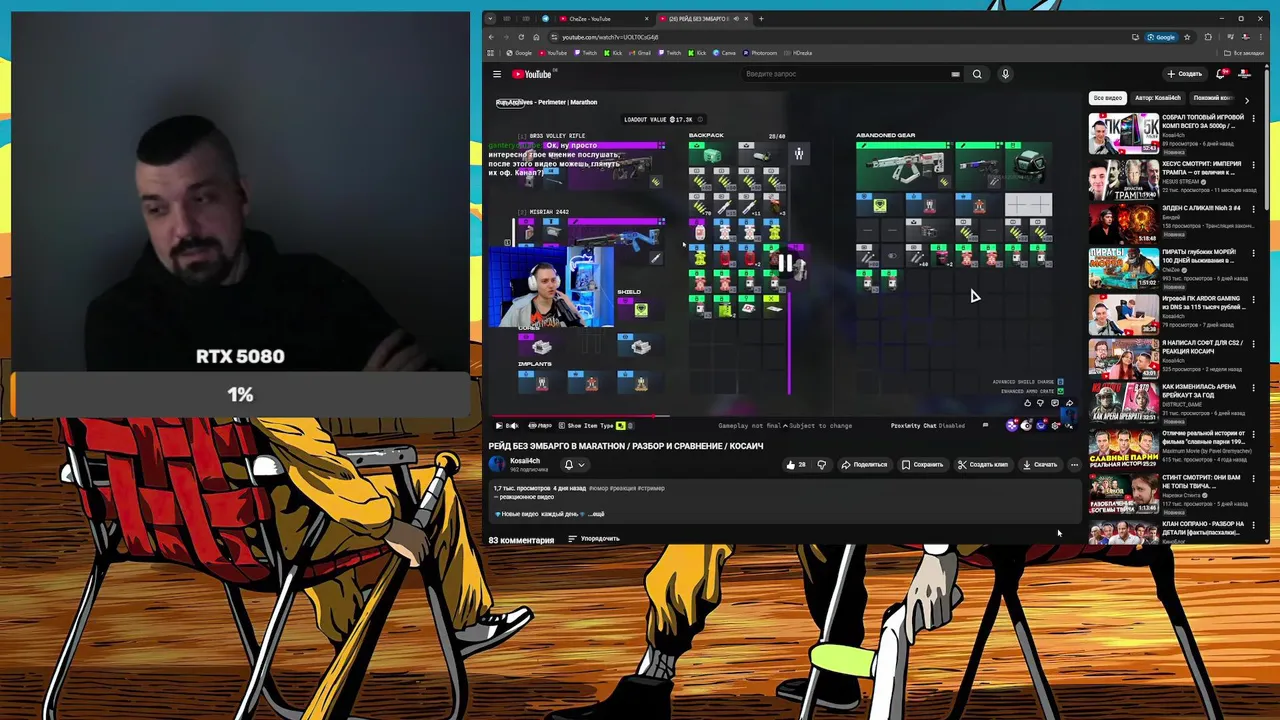The image size is (1280, 720).
Task: Open 'КЛАН СОПРАНО - РАЗБОР' video title
Action: (x=1203, y=528)
